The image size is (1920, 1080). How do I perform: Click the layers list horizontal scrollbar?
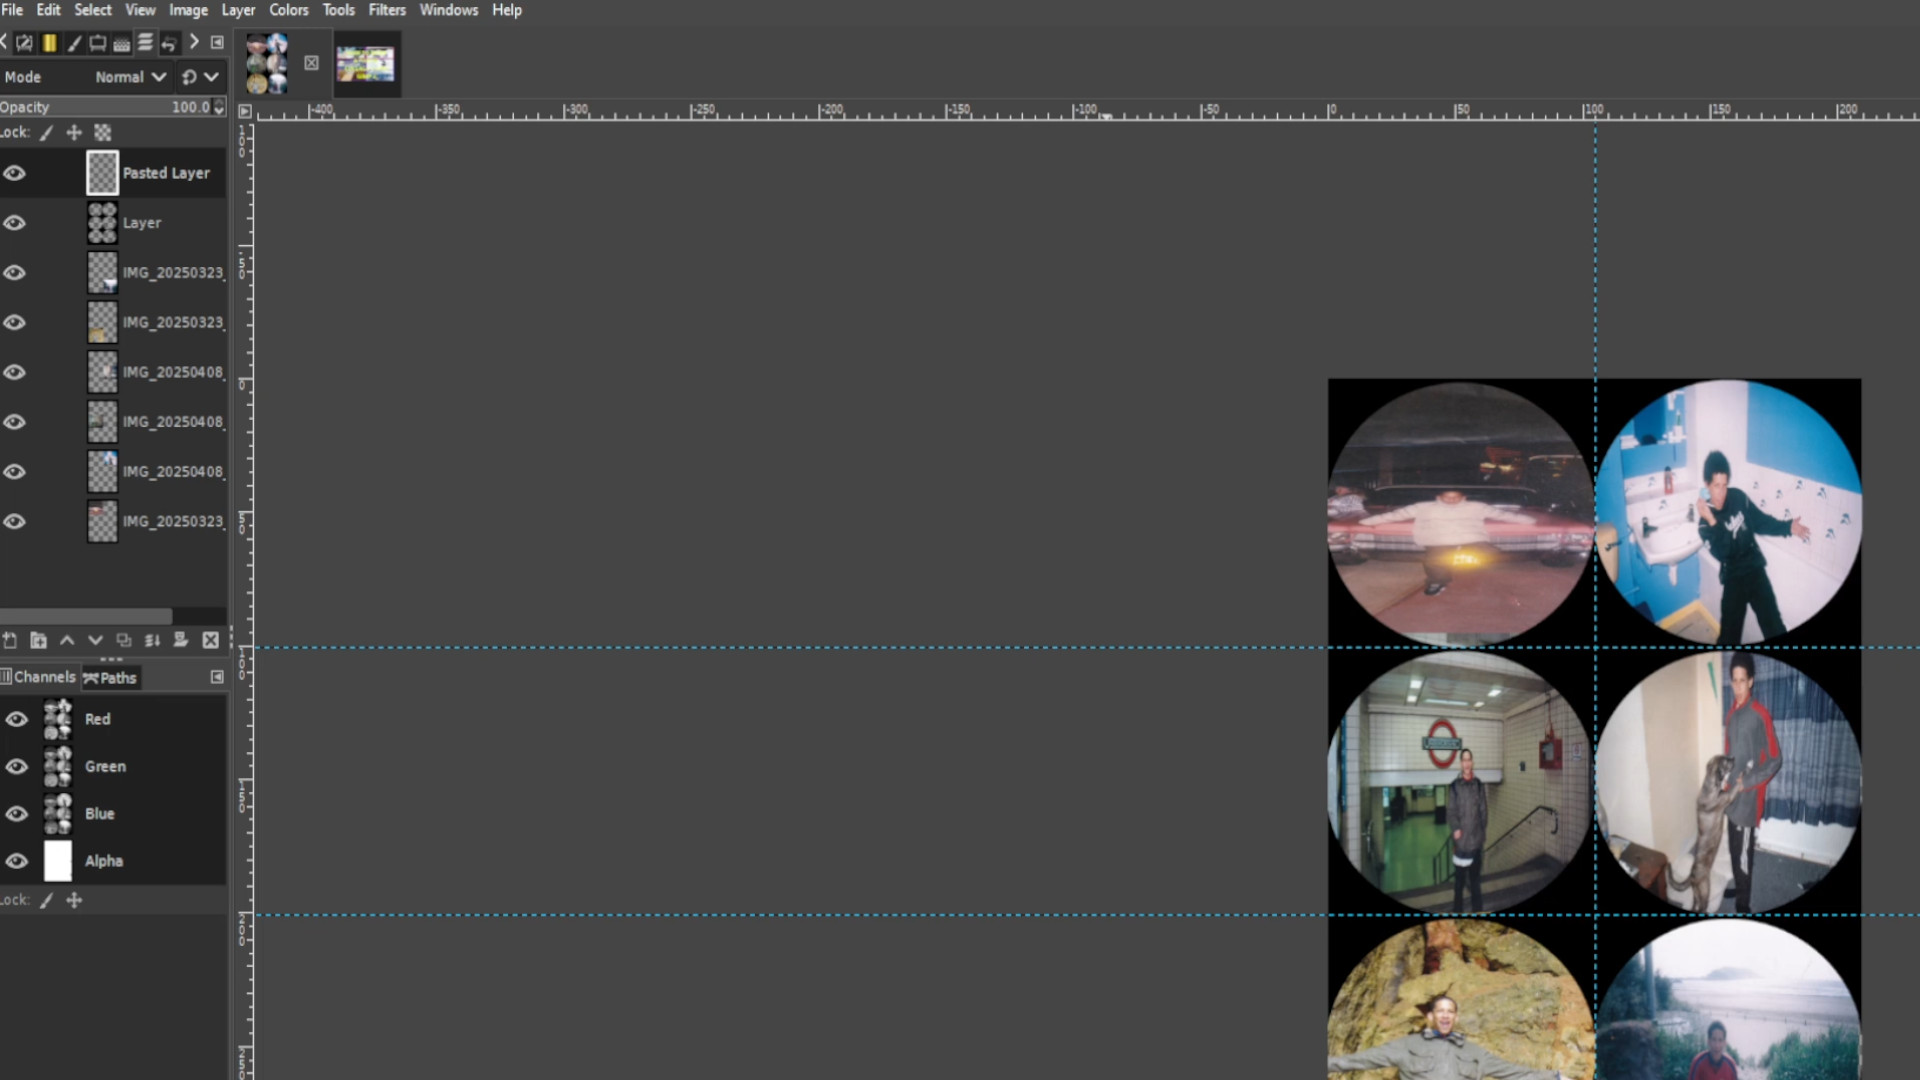(x=86, y=616)
